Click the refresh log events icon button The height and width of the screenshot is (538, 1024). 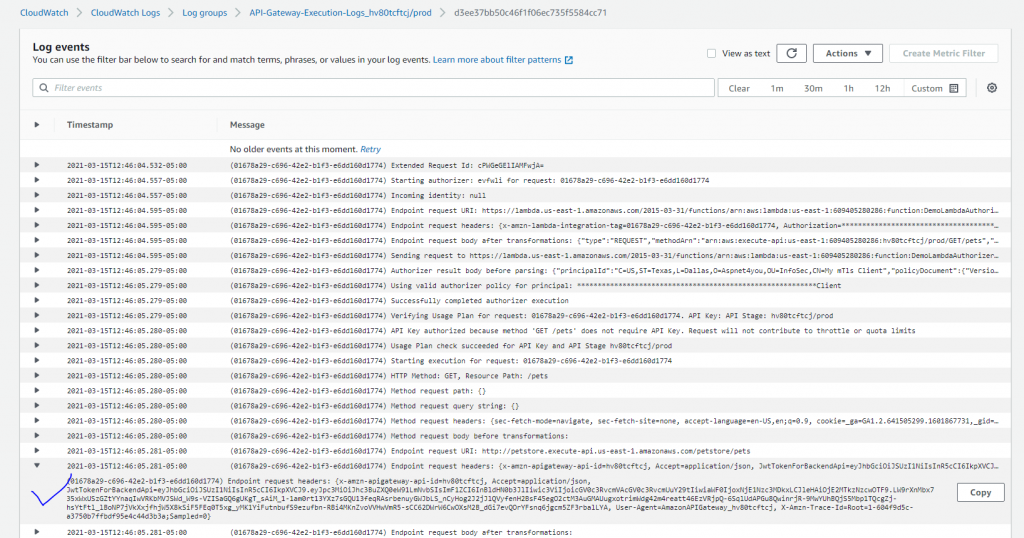[x=792, y=54]
